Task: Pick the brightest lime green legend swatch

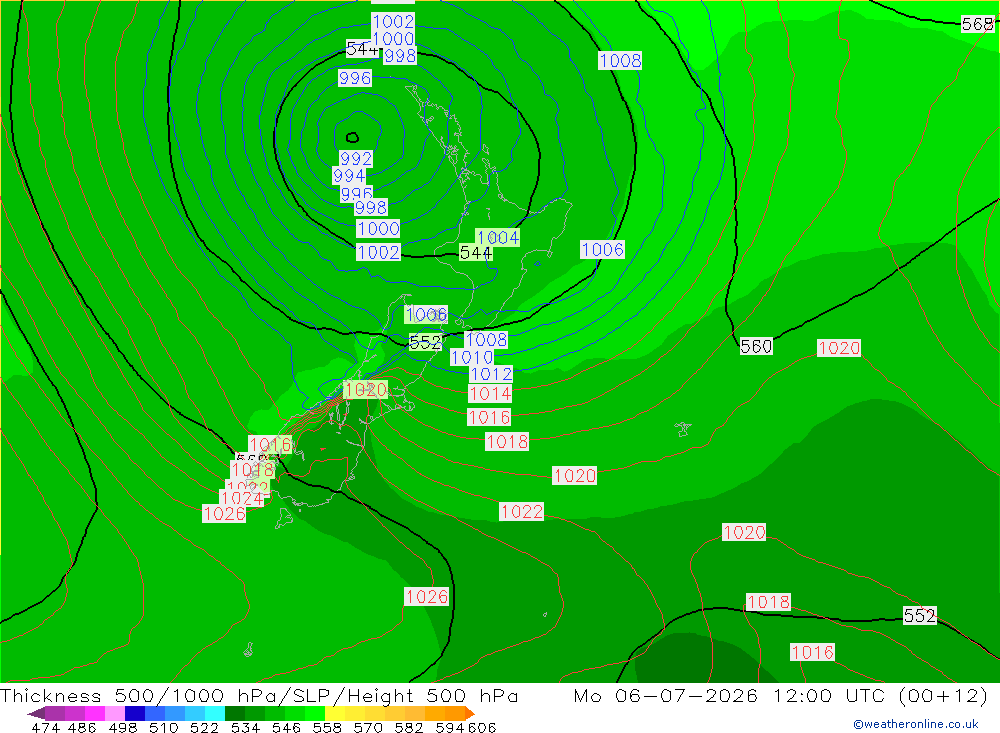Action: coord(315,713)
